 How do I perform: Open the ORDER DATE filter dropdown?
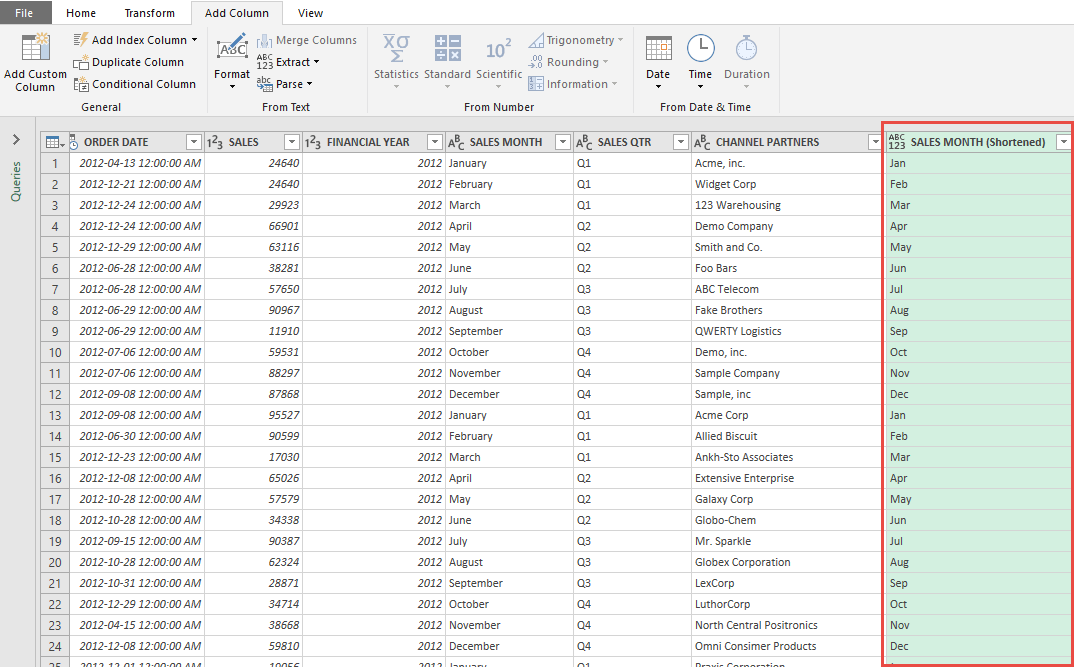pyautogui.click(x=194, y=142)
